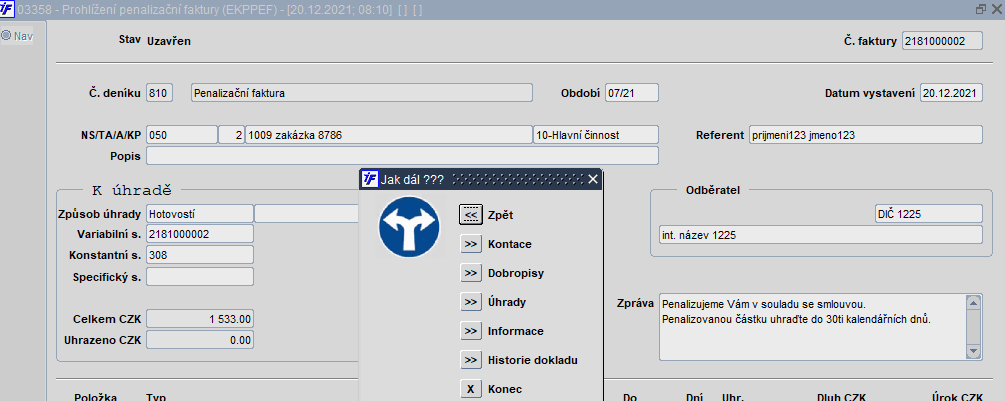Open Dobropisy via its arrow button
Viewport: 1005px width, 401px height.
tap(470, 273)
